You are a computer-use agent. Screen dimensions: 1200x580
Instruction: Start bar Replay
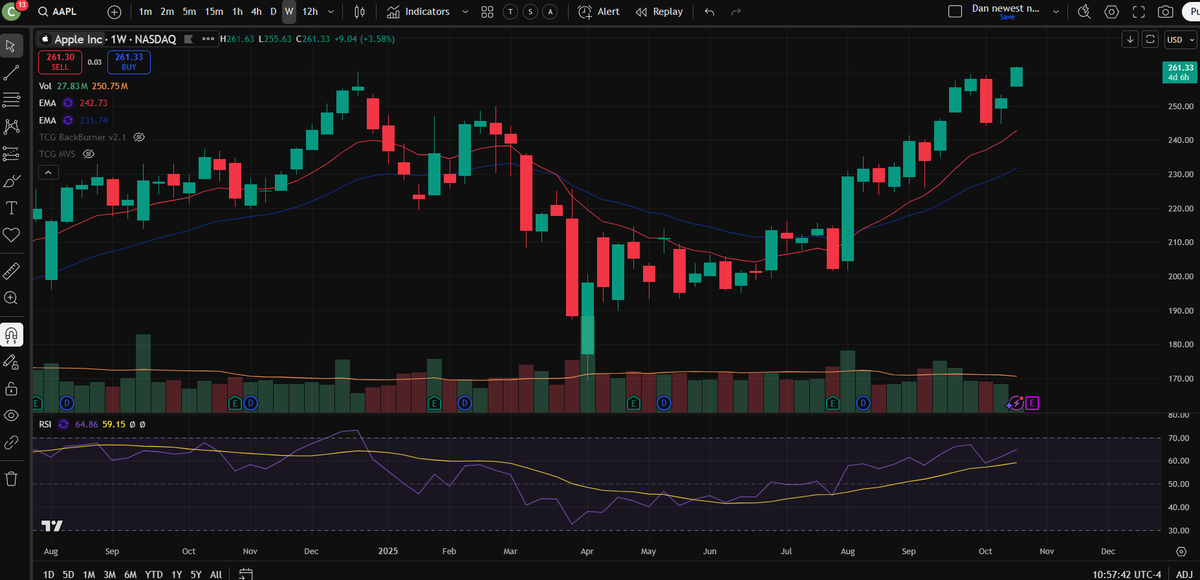pos(658,12)
